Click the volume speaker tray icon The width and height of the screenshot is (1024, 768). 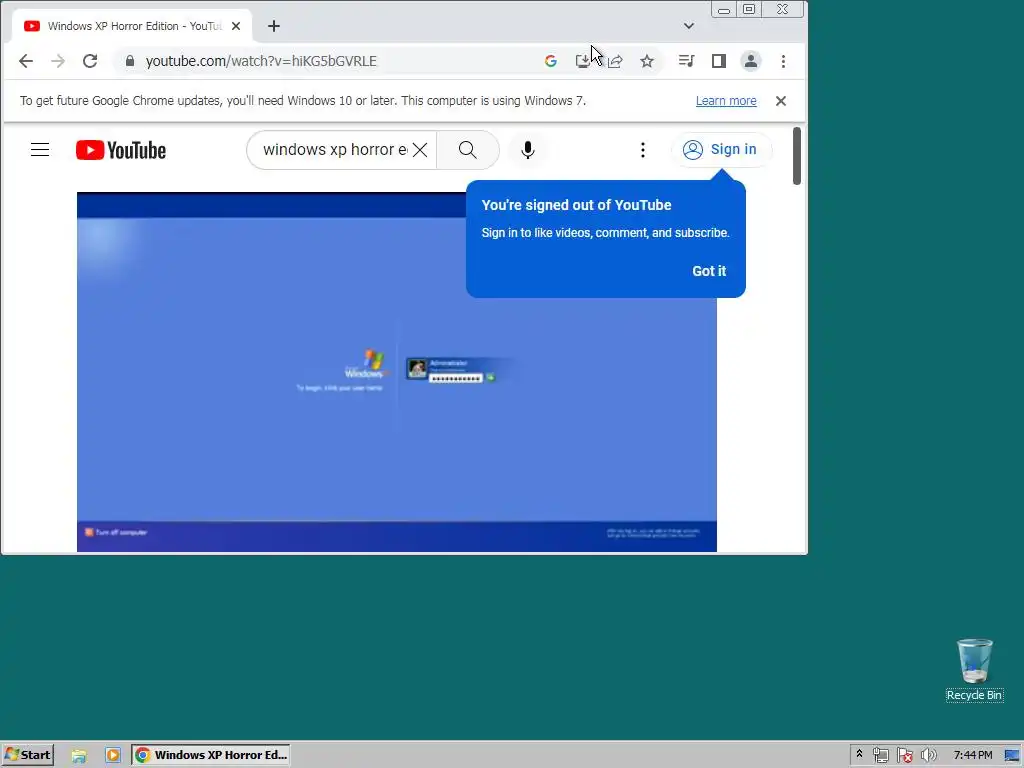[928, 756]
